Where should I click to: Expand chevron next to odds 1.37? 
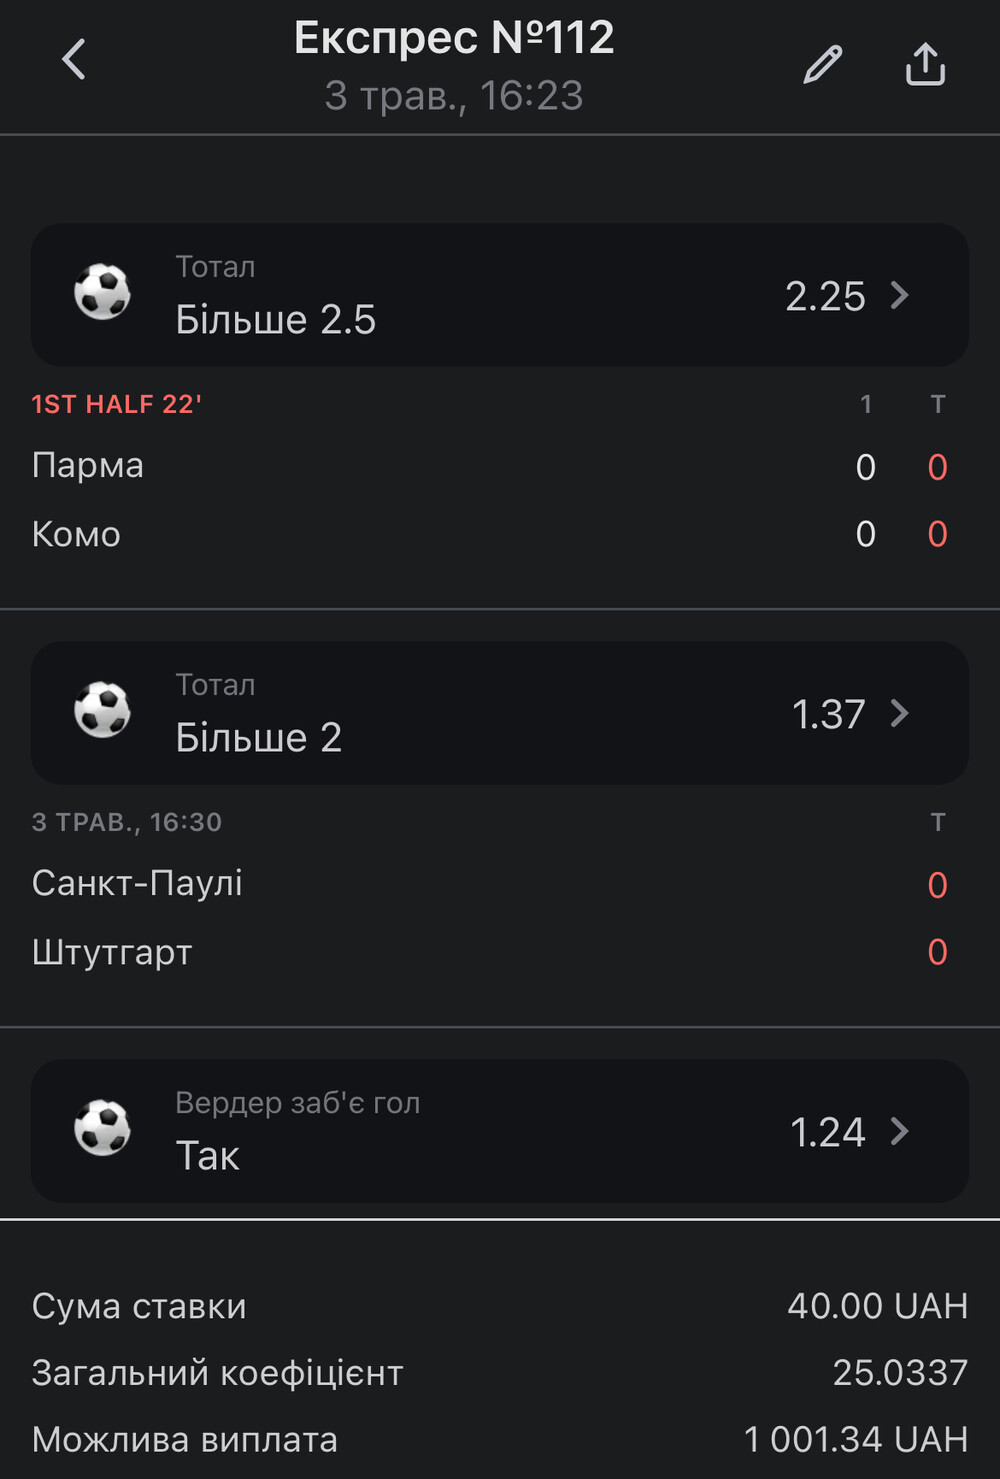(x=900, y=713)
